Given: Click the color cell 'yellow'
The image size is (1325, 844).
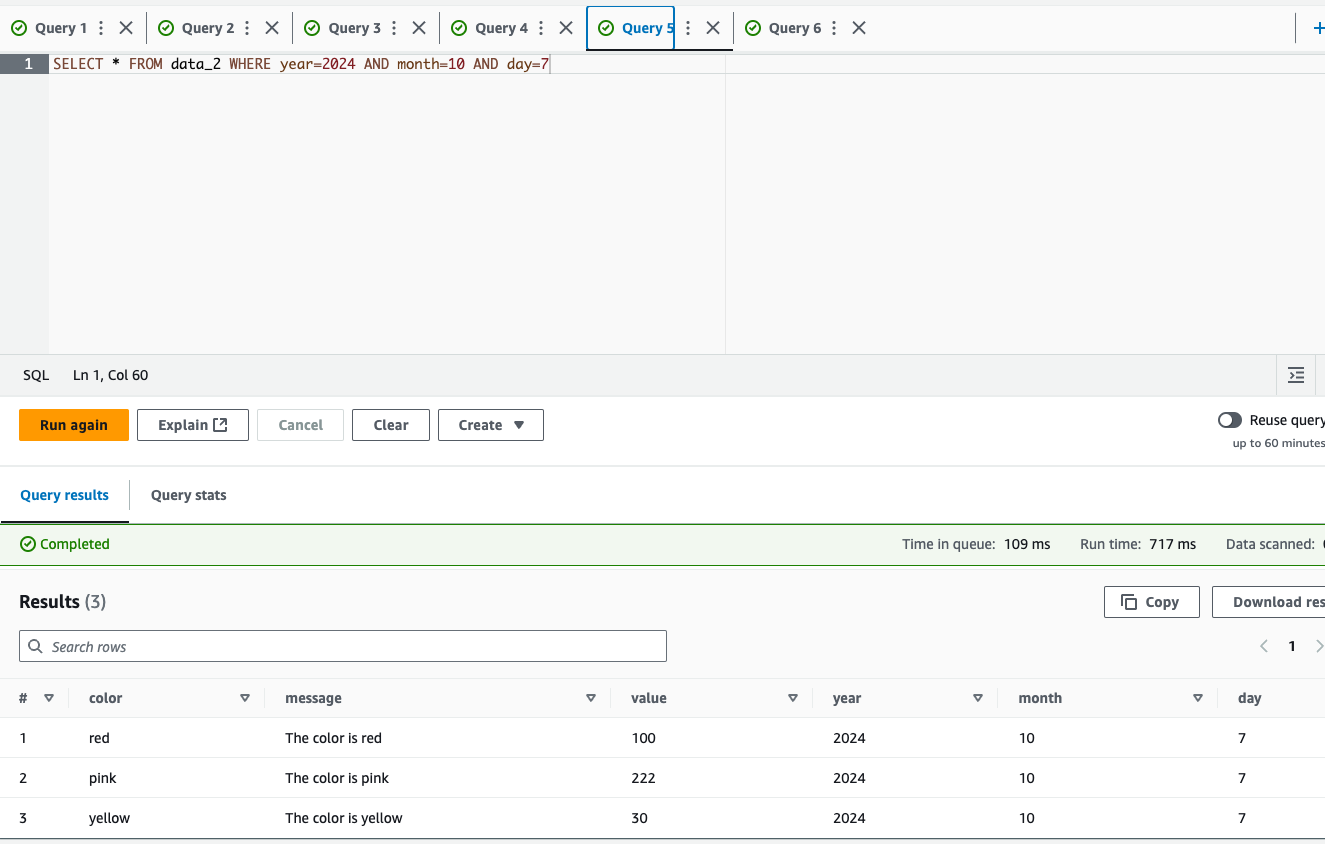Looking at the screenshot, I should (110, 818).
